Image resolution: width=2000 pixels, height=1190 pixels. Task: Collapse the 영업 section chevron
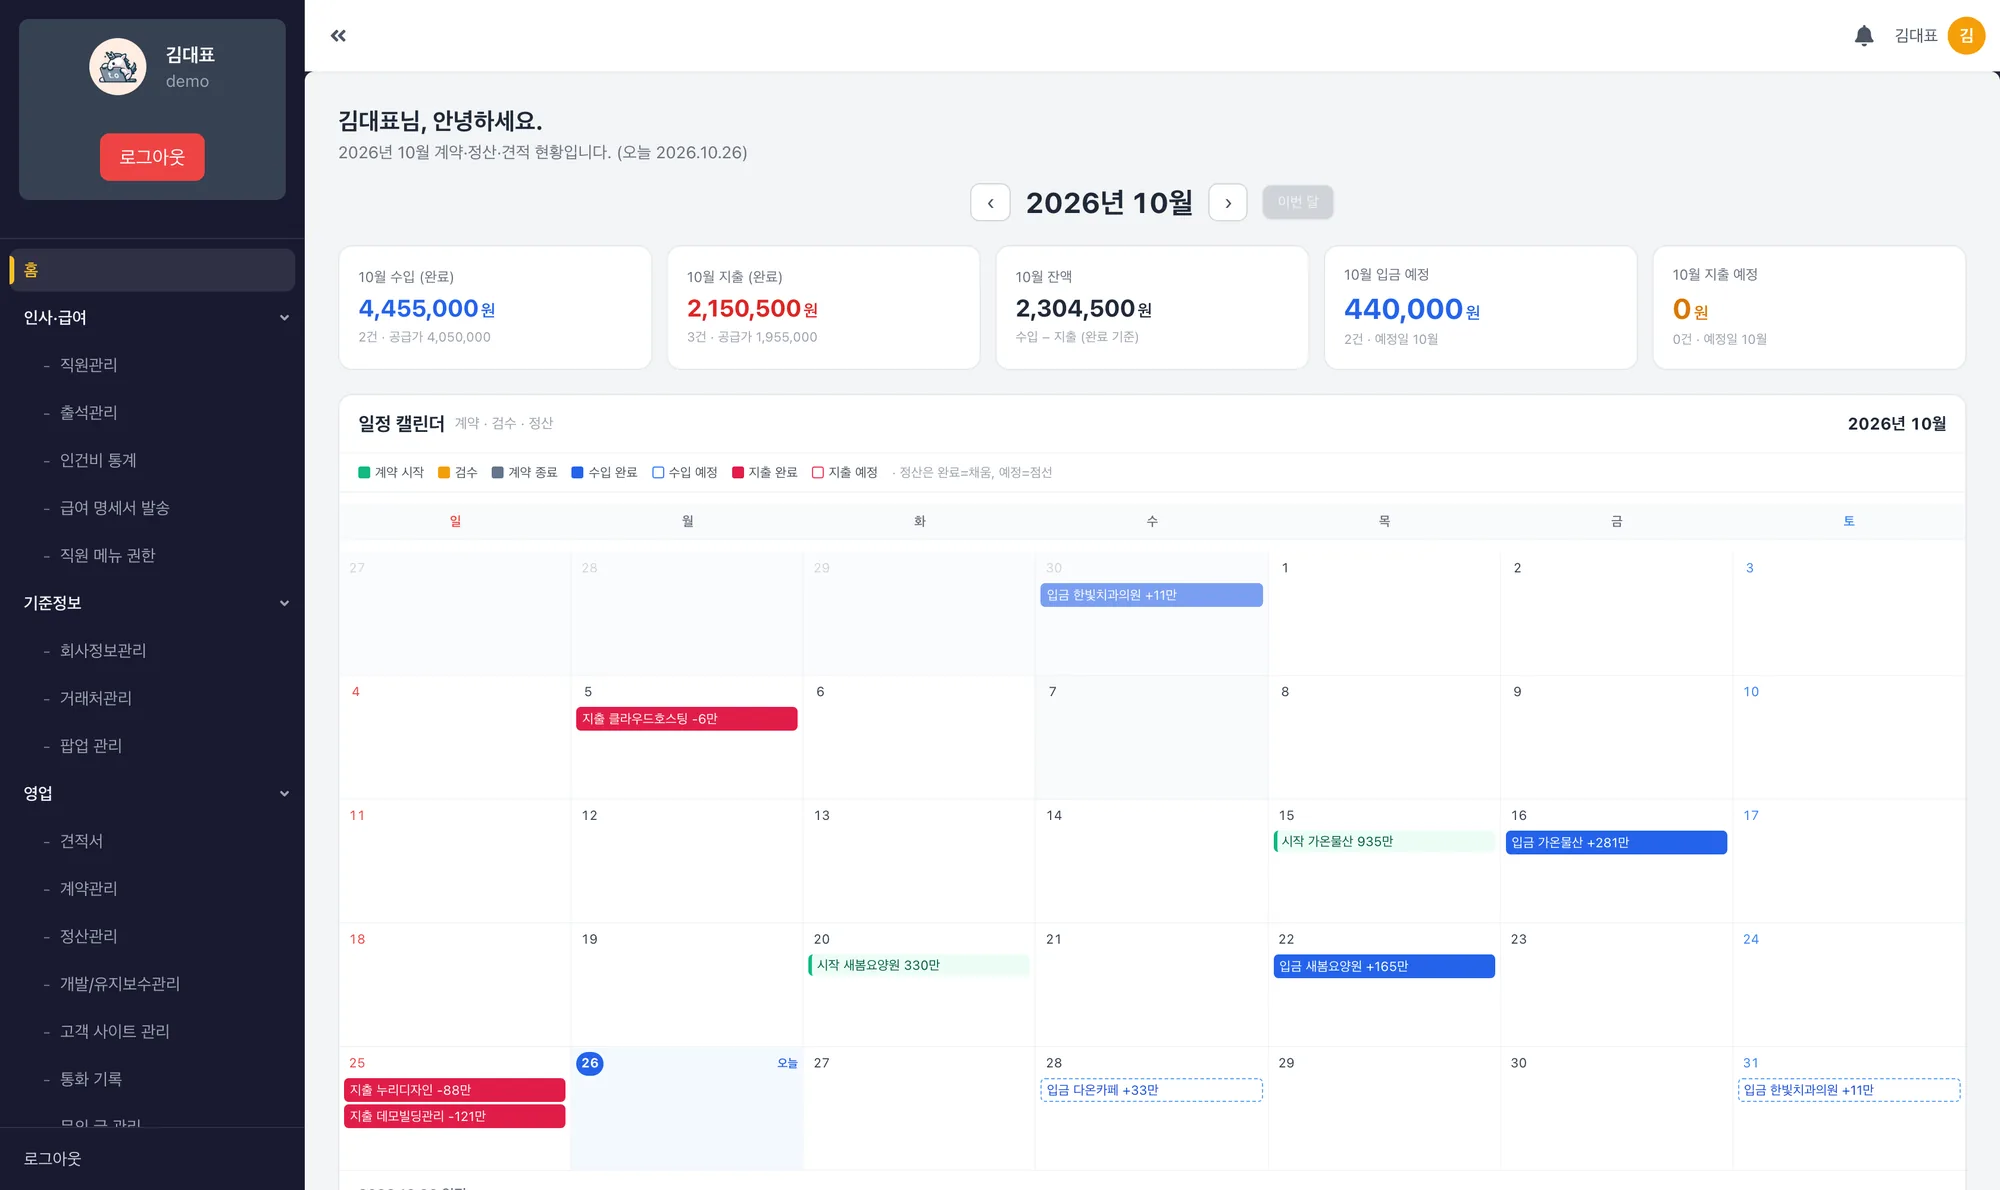284,794
